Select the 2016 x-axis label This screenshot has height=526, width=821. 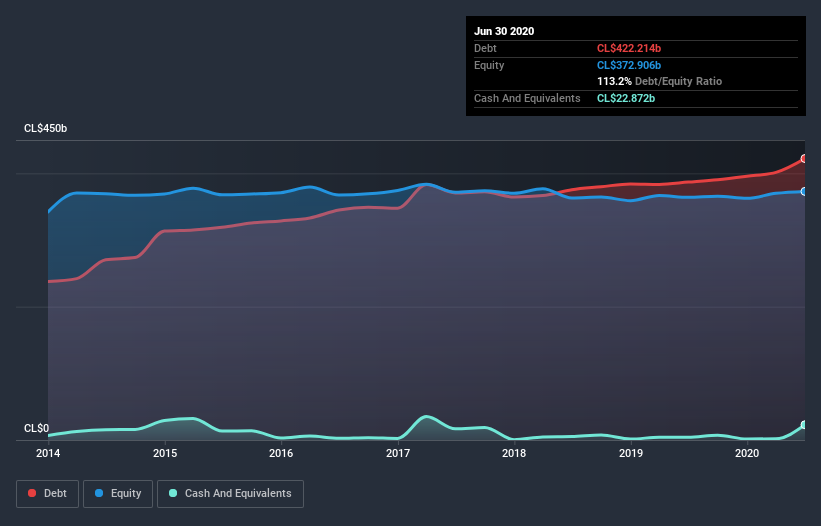281,453
